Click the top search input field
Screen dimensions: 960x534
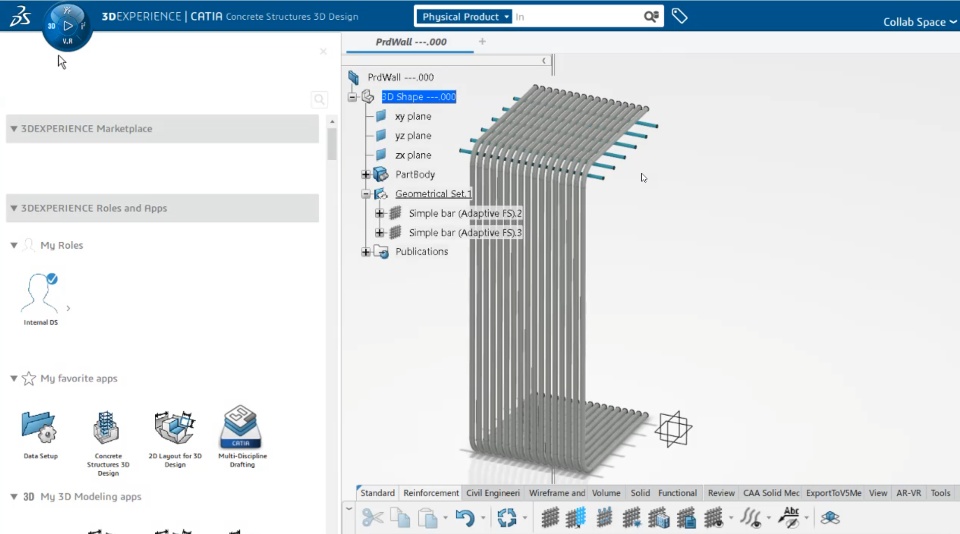click(576, 17)
